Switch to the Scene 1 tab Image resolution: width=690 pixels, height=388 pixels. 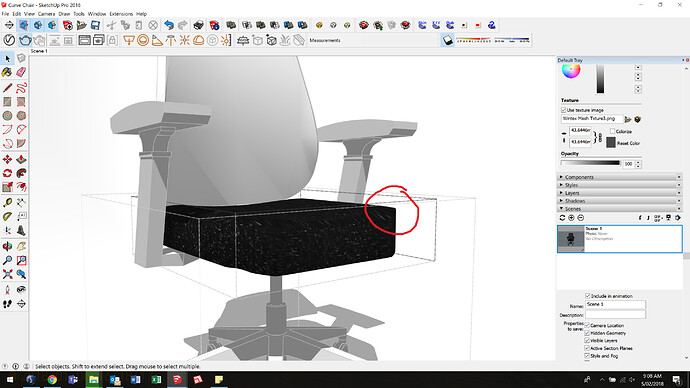click(39, 51)
